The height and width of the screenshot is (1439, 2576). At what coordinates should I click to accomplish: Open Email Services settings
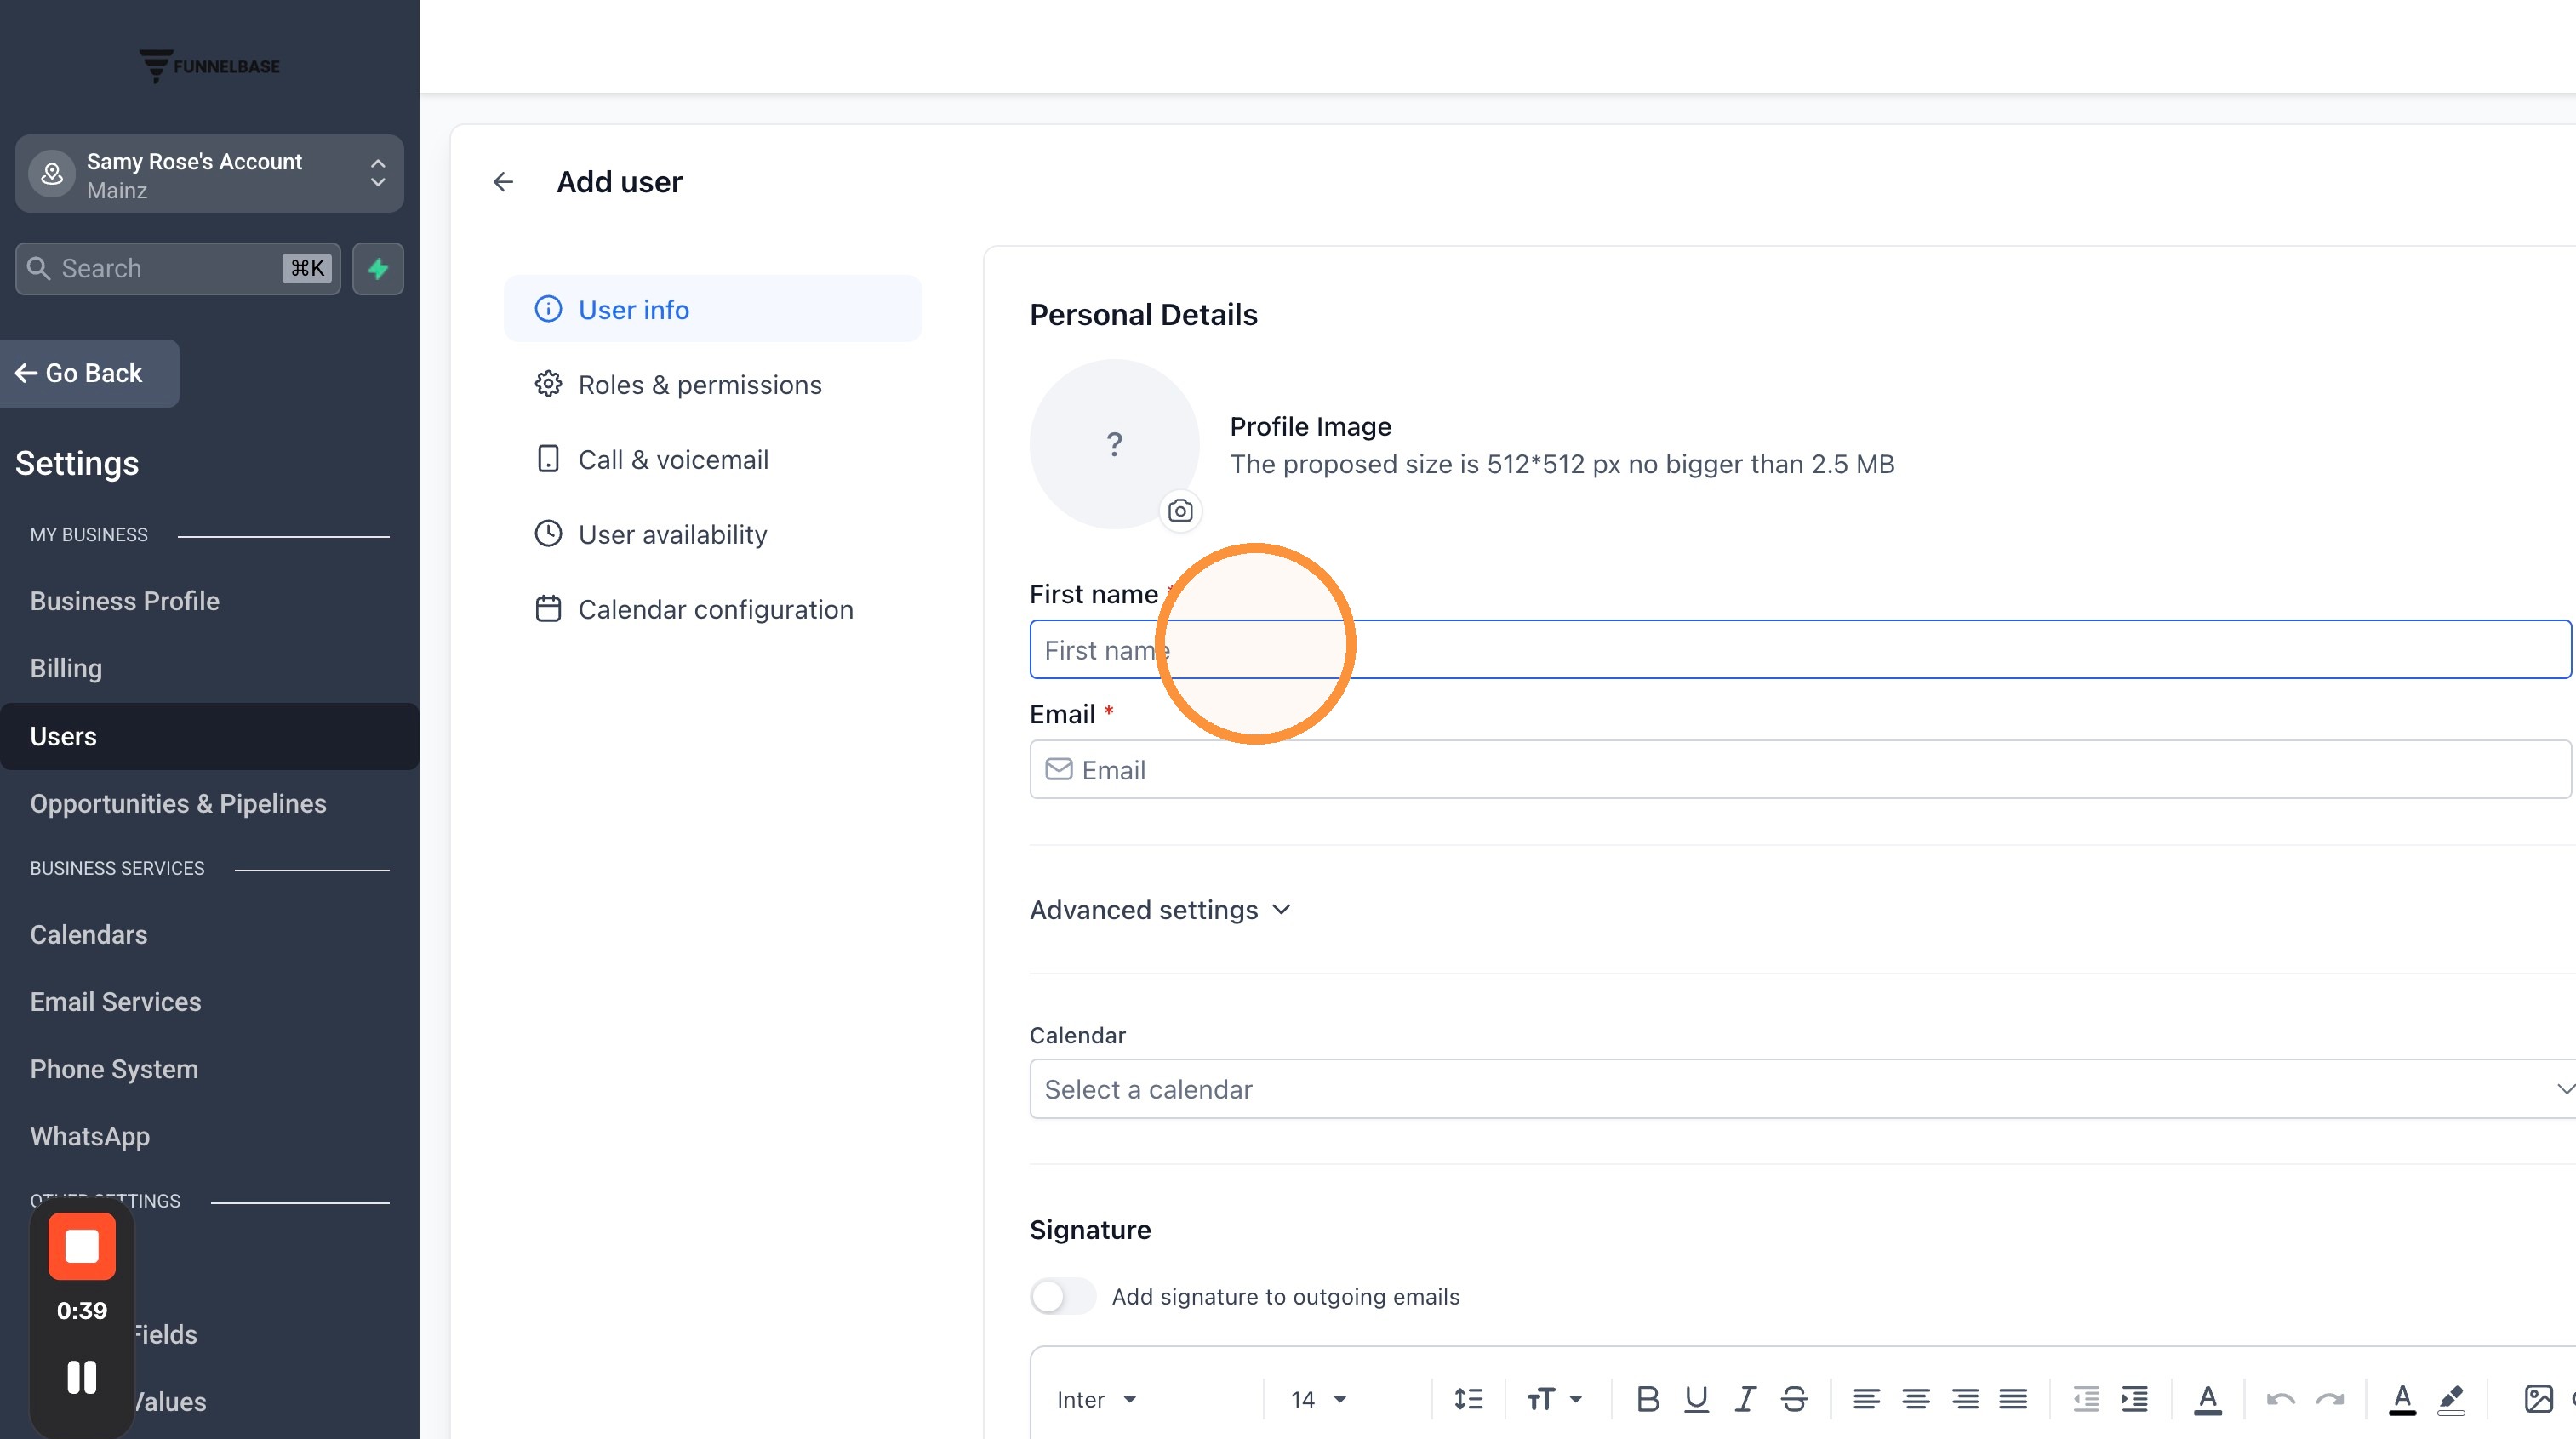pos(116,1001)
